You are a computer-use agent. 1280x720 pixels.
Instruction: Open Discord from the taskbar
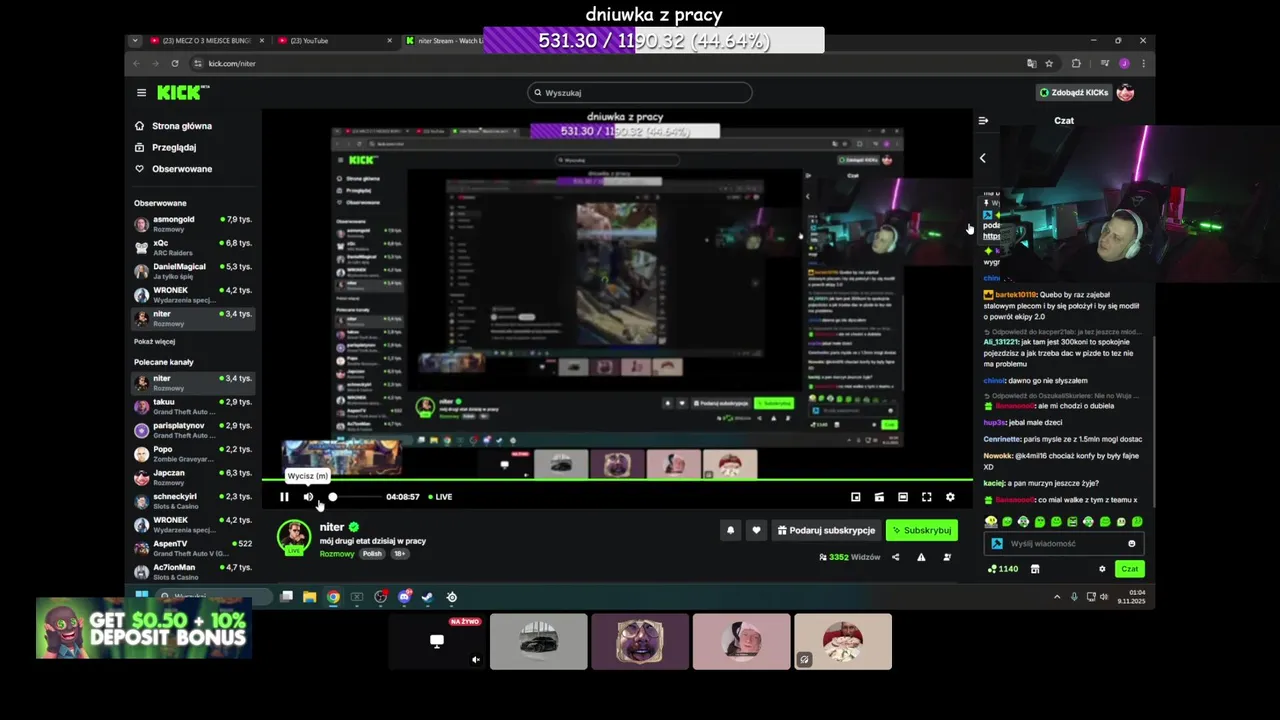[404, 597]
